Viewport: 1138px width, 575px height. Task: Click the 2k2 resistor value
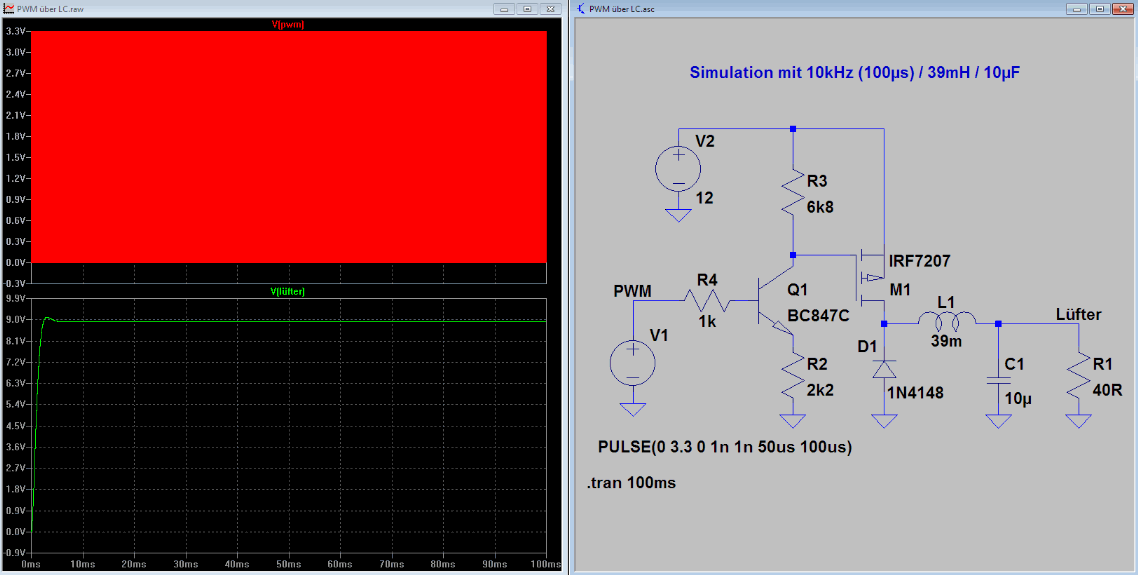coord(820,390)
